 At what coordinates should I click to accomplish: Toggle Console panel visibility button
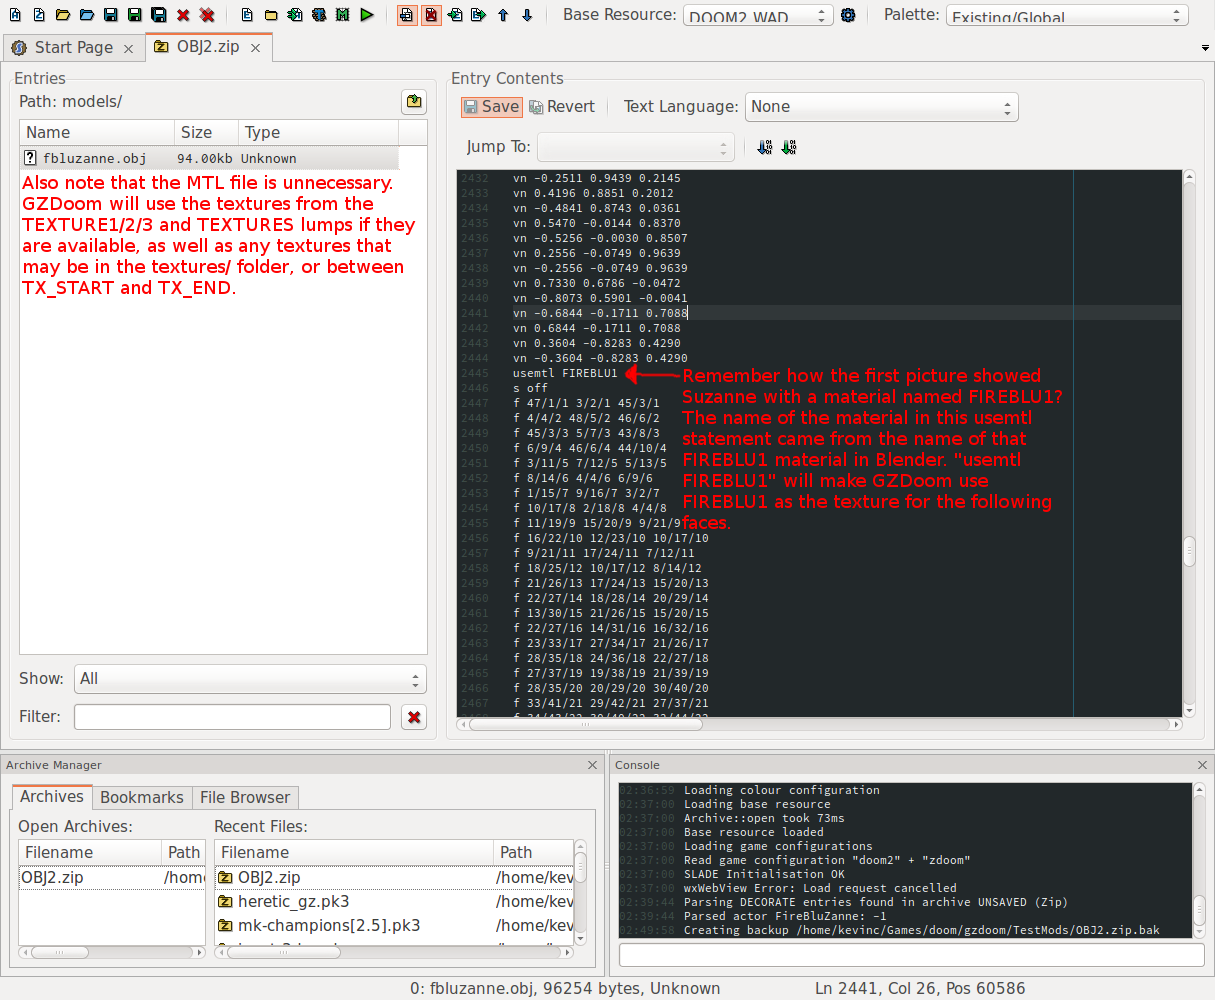pyautogui.click(x=431, y=15)
